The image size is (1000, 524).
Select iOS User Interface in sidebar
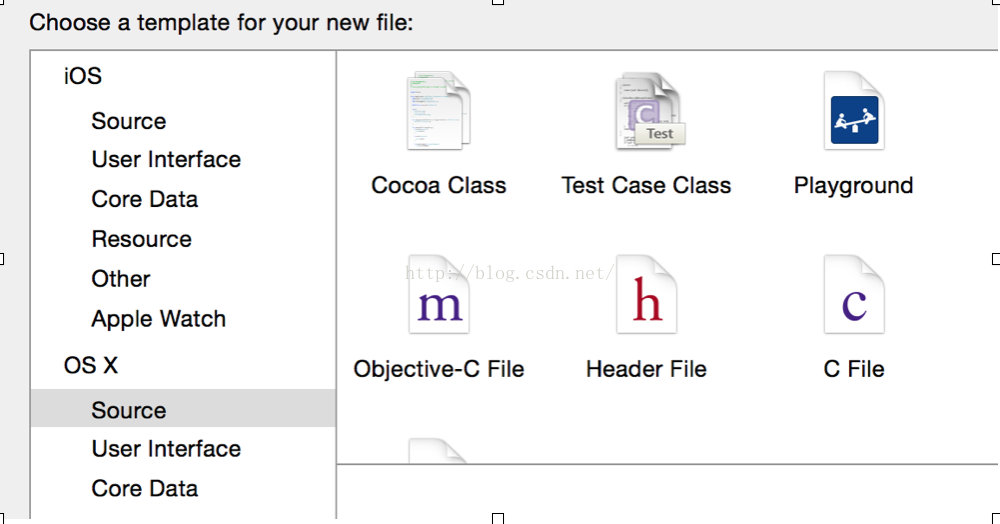point(166,159)
